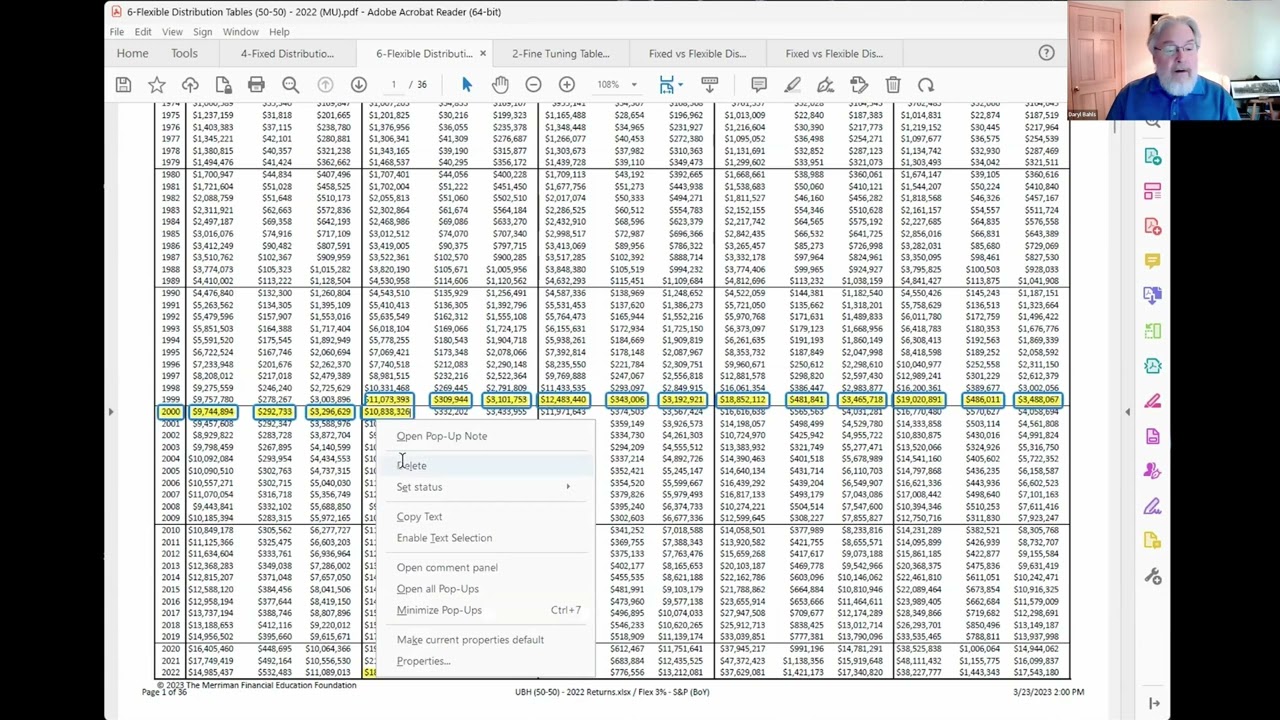Zoom in with the plus circle icon

coord(567,85)
